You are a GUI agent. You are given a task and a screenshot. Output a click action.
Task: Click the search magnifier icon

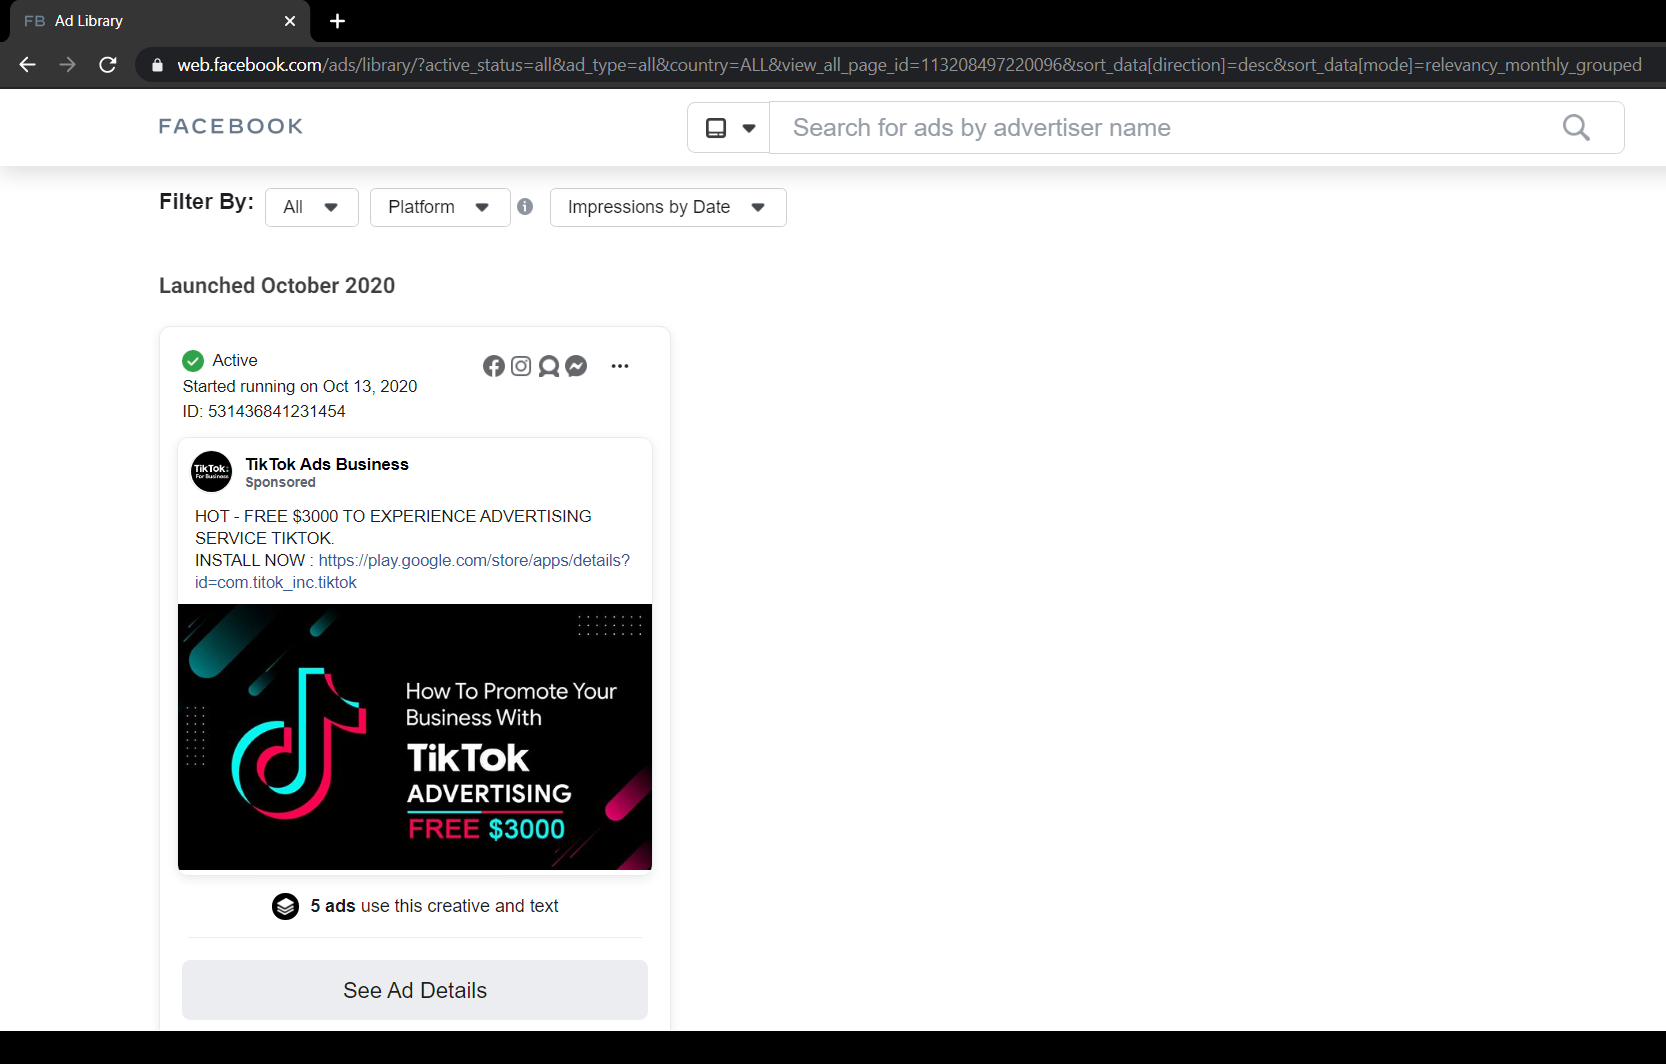[x=1576, y=128]
